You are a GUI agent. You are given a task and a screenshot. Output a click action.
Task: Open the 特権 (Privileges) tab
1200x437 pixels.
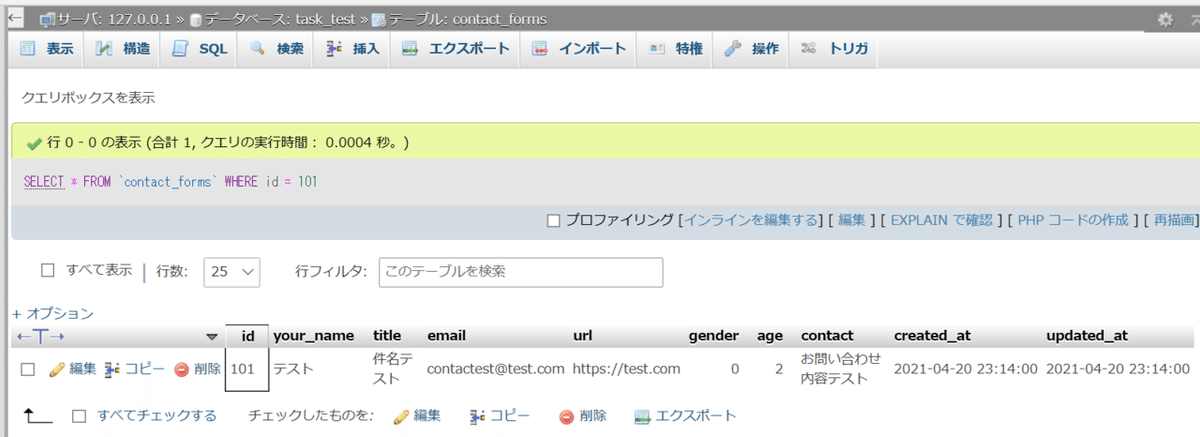677,48
